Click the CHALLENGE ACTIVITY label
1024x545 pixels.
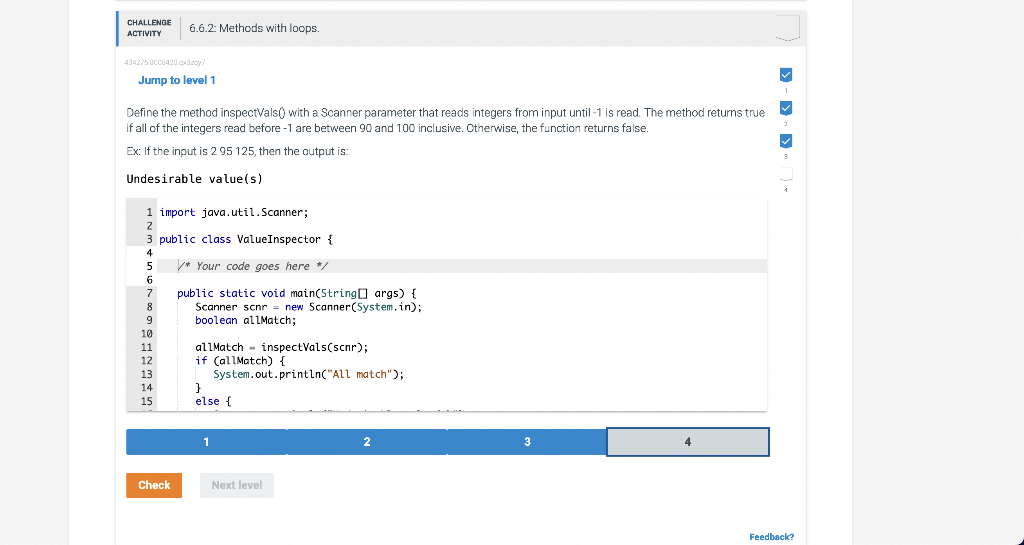click(x=149, y=28)
